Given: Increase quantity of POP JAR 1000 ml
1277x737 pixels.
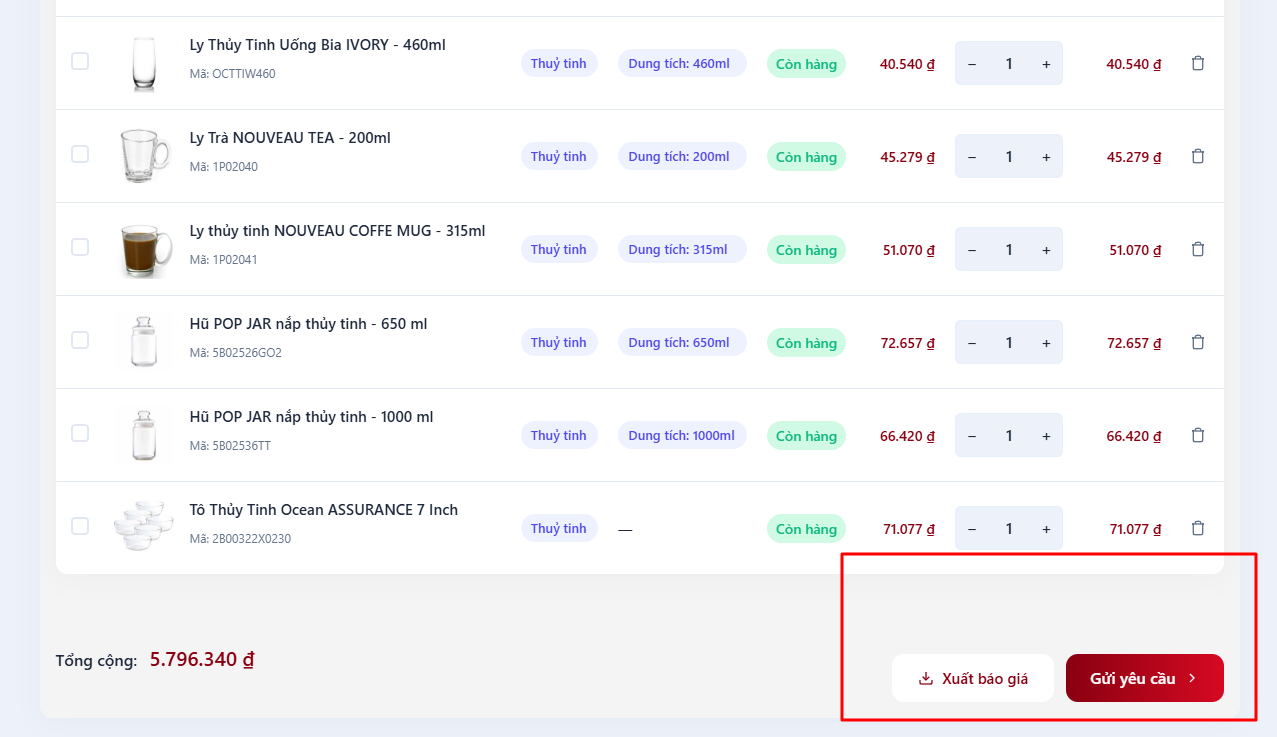Looking at the screenshot, I should 1046,436.
